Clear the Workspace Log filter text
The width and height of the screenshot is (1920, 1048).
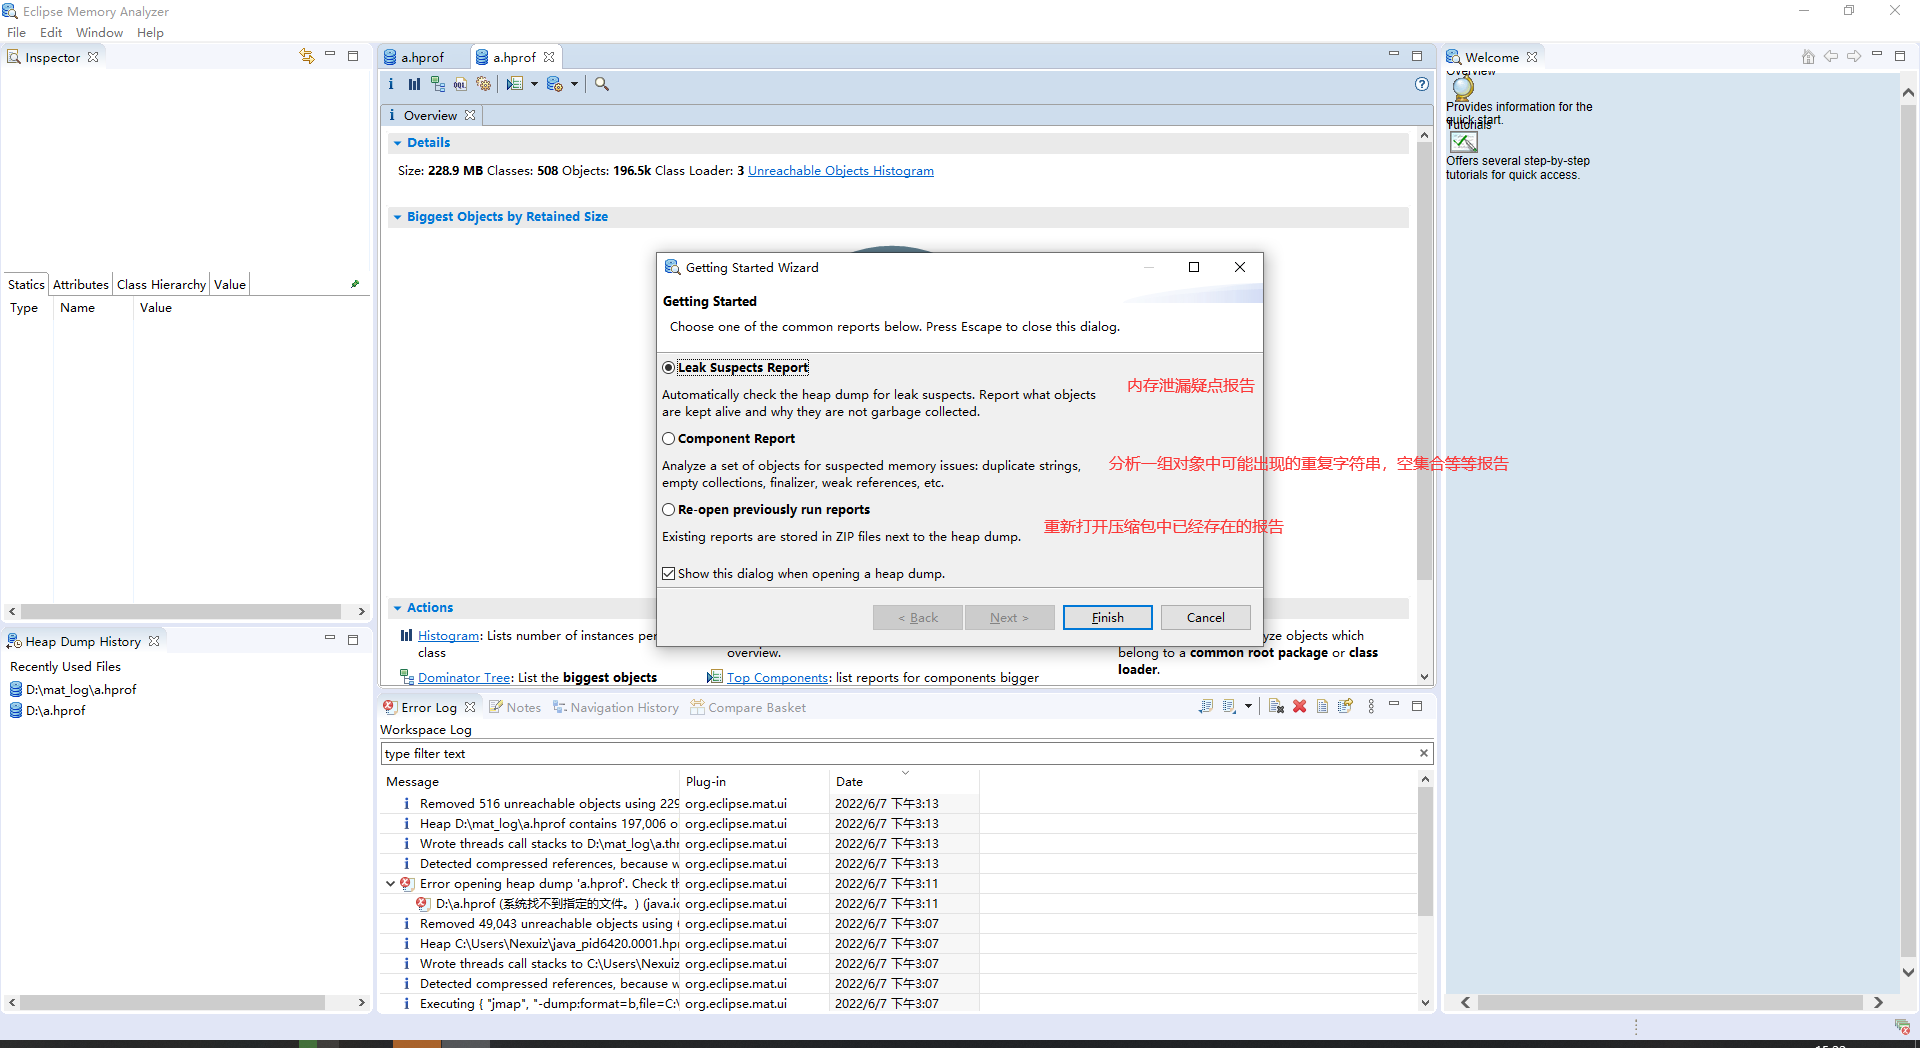pos(1424,753)
